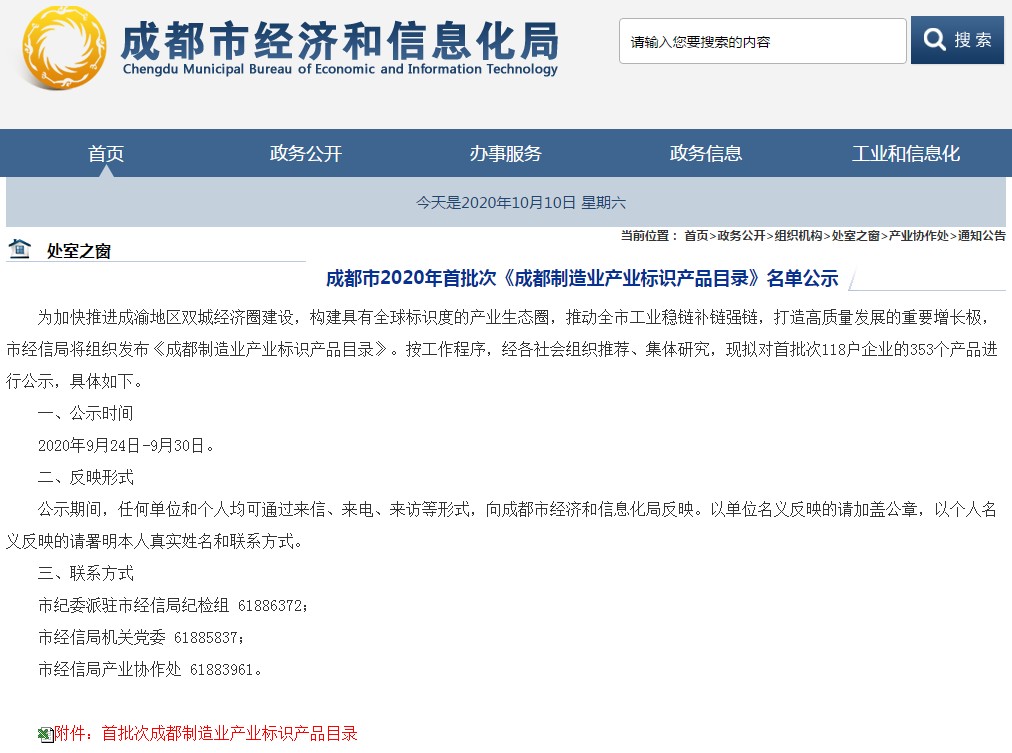Viewport: 1012px width, 753px height.
Task: Click the 当前位置 label
Action: coord(649,236)
